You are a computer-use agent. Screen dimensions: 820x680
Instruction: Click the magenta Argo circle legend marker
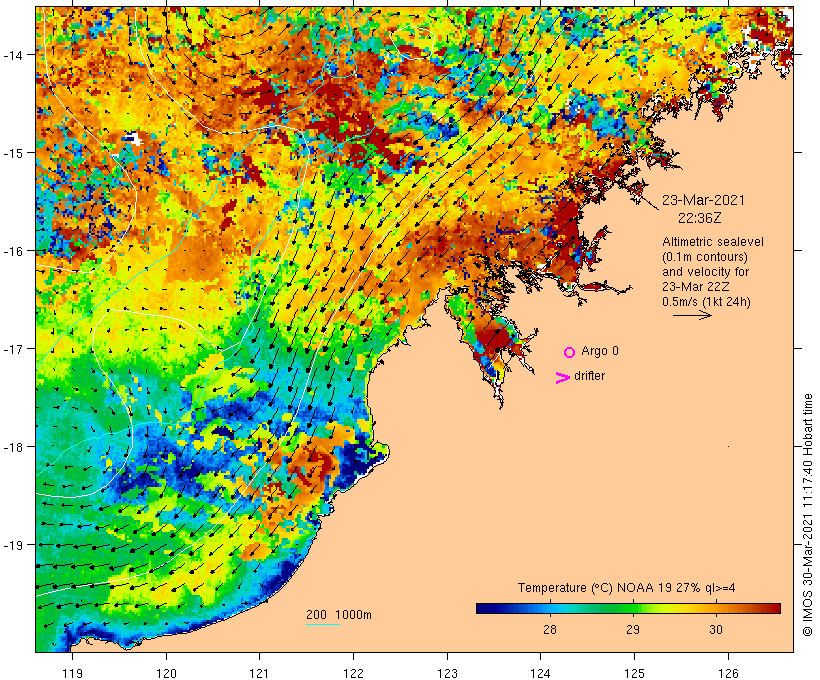(x=570, y=352)
